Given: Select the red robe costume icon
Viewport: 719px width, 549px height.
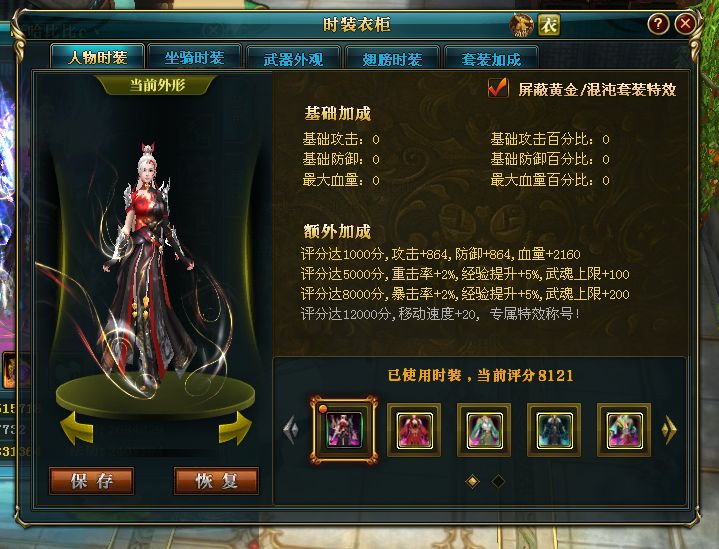Looking at the screenshot, I should point(414,430).
